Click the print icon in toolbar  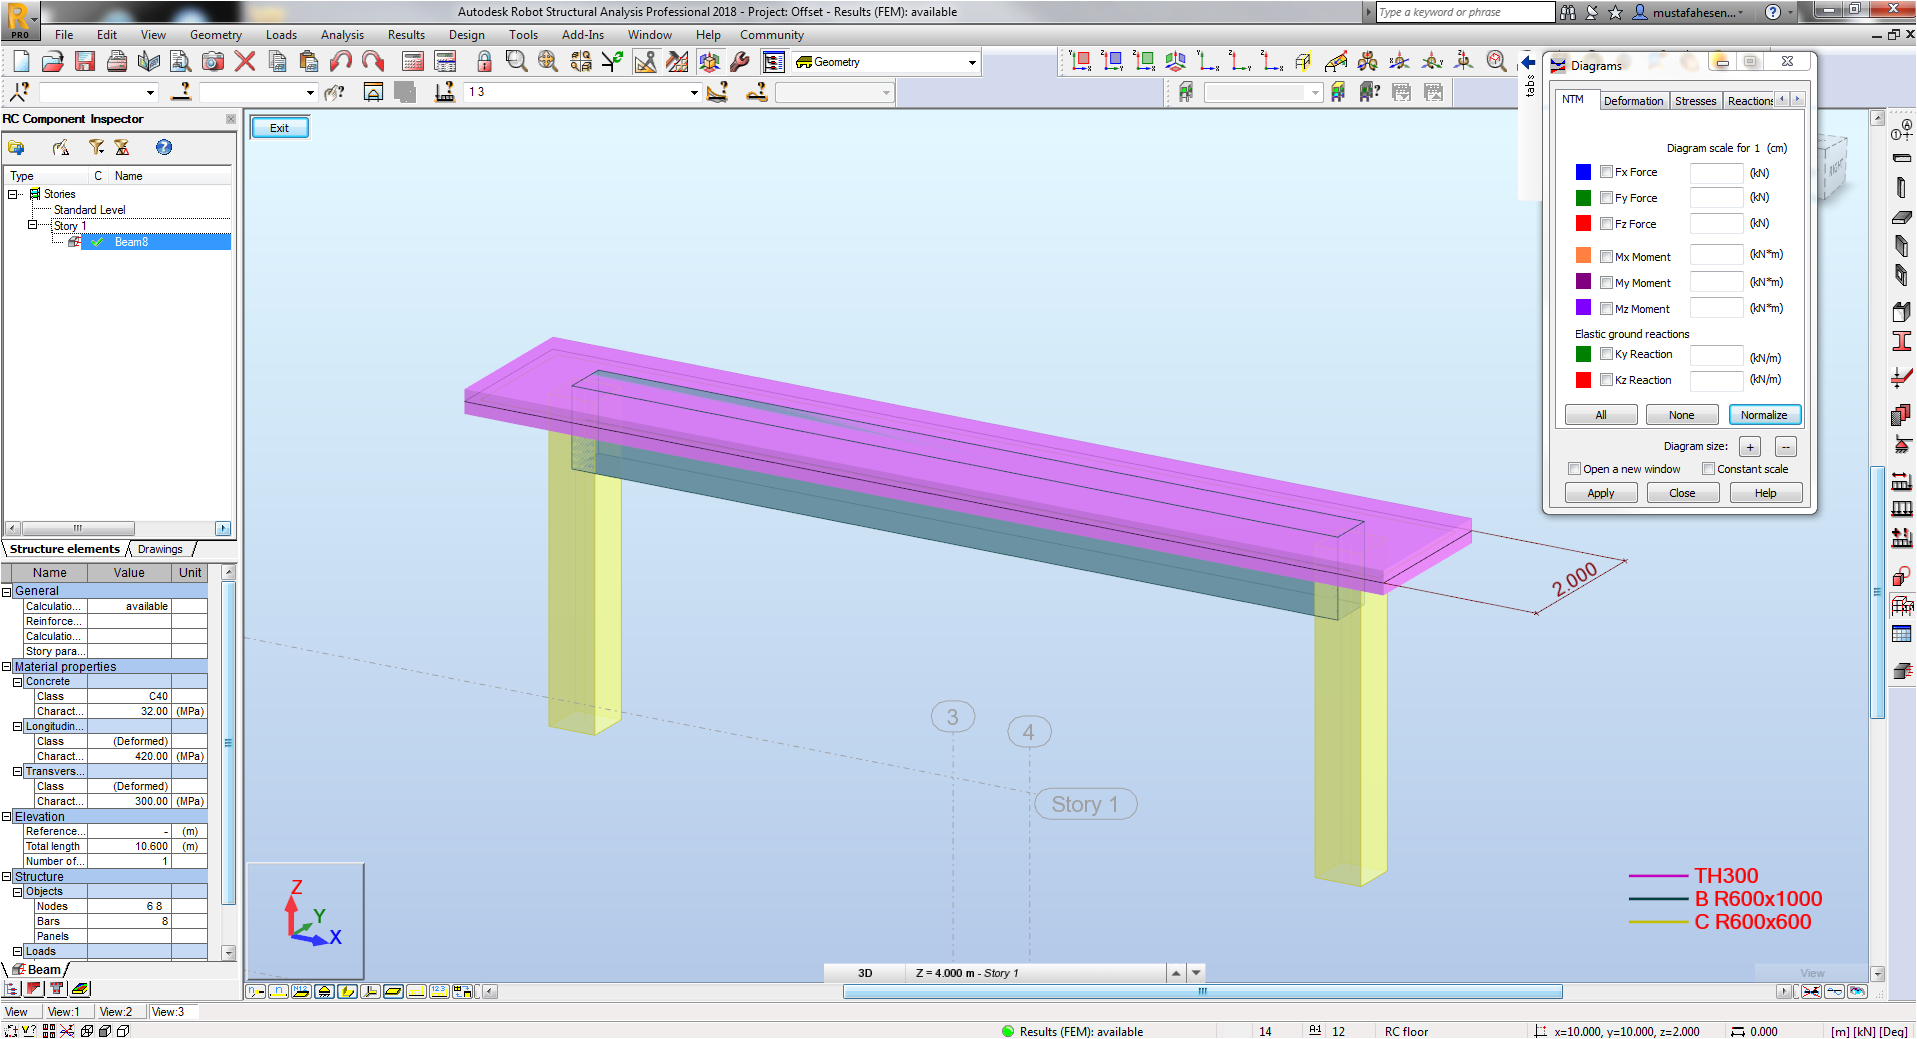click(x=117, y=62)
